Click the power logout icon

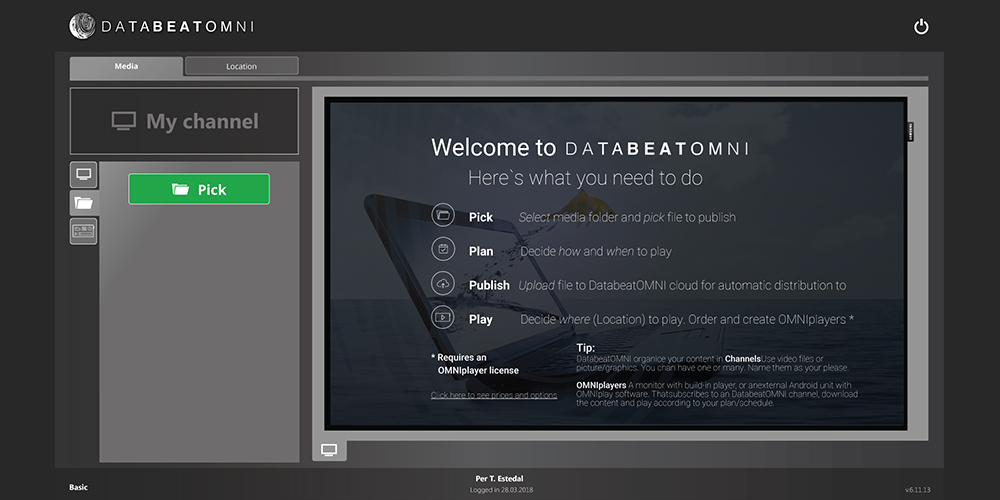pos(921,26)
